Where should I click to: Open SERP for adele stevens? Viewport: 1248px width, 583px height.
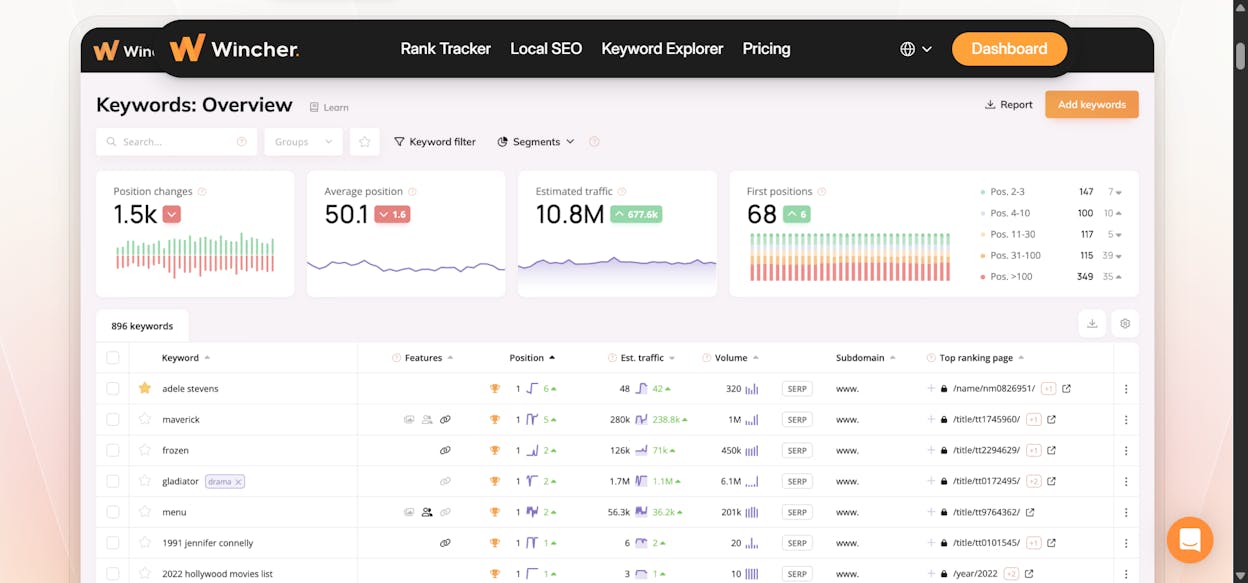click(x=797, y=389)
